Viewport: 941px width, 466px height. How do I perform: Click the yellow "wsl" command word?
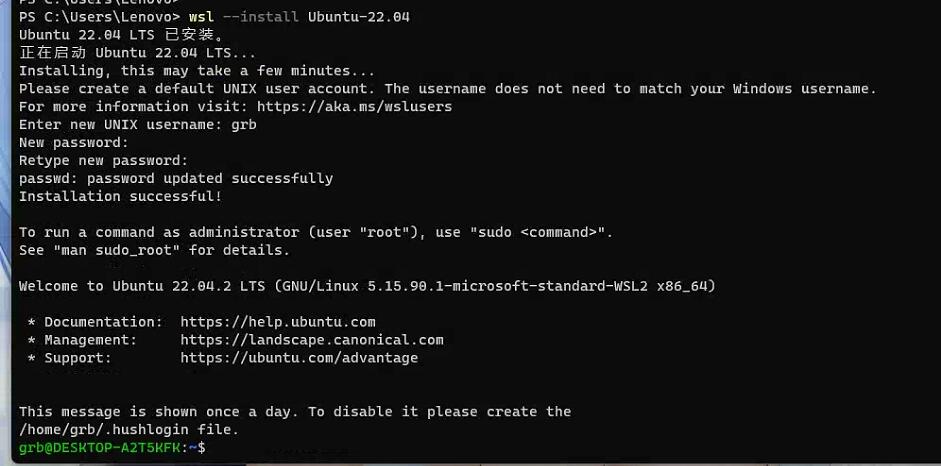pyautogui.click(x=201, y=17)
